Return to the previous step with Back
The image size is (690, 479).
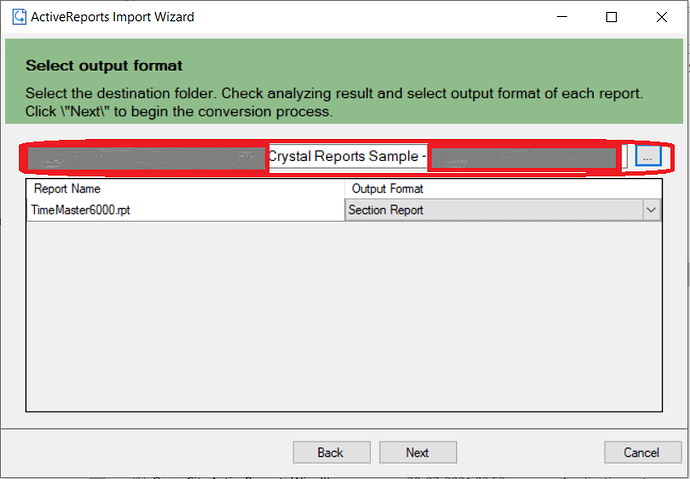pos(331,452)
